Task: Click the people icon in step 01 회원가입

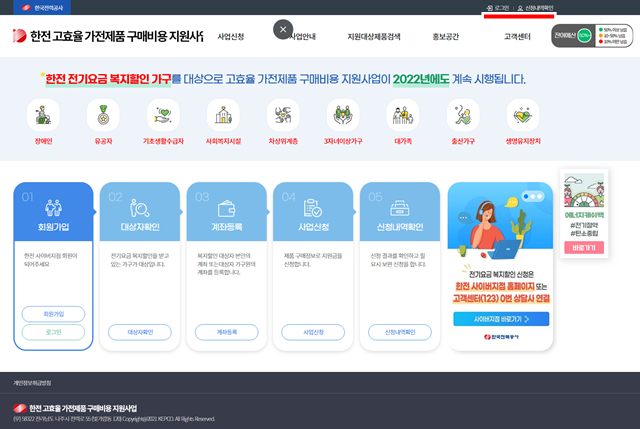Action: point(53,208)
